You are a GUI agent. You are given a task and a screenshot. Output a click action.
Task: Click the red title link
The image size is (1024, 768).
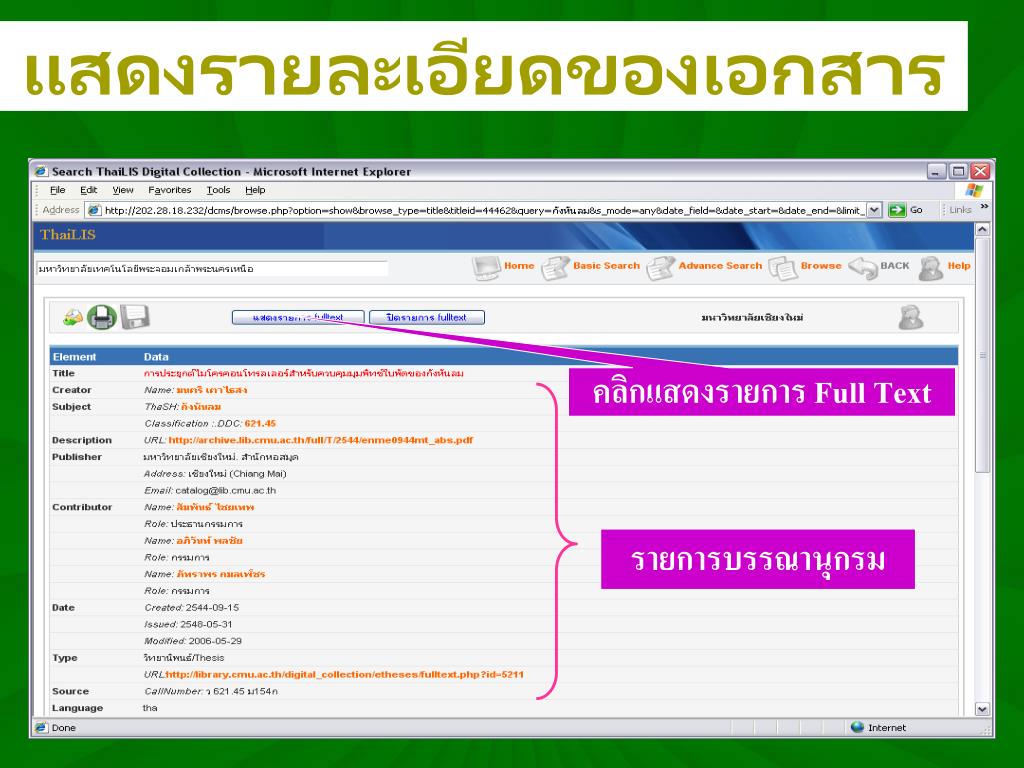(x=304, y=374)
